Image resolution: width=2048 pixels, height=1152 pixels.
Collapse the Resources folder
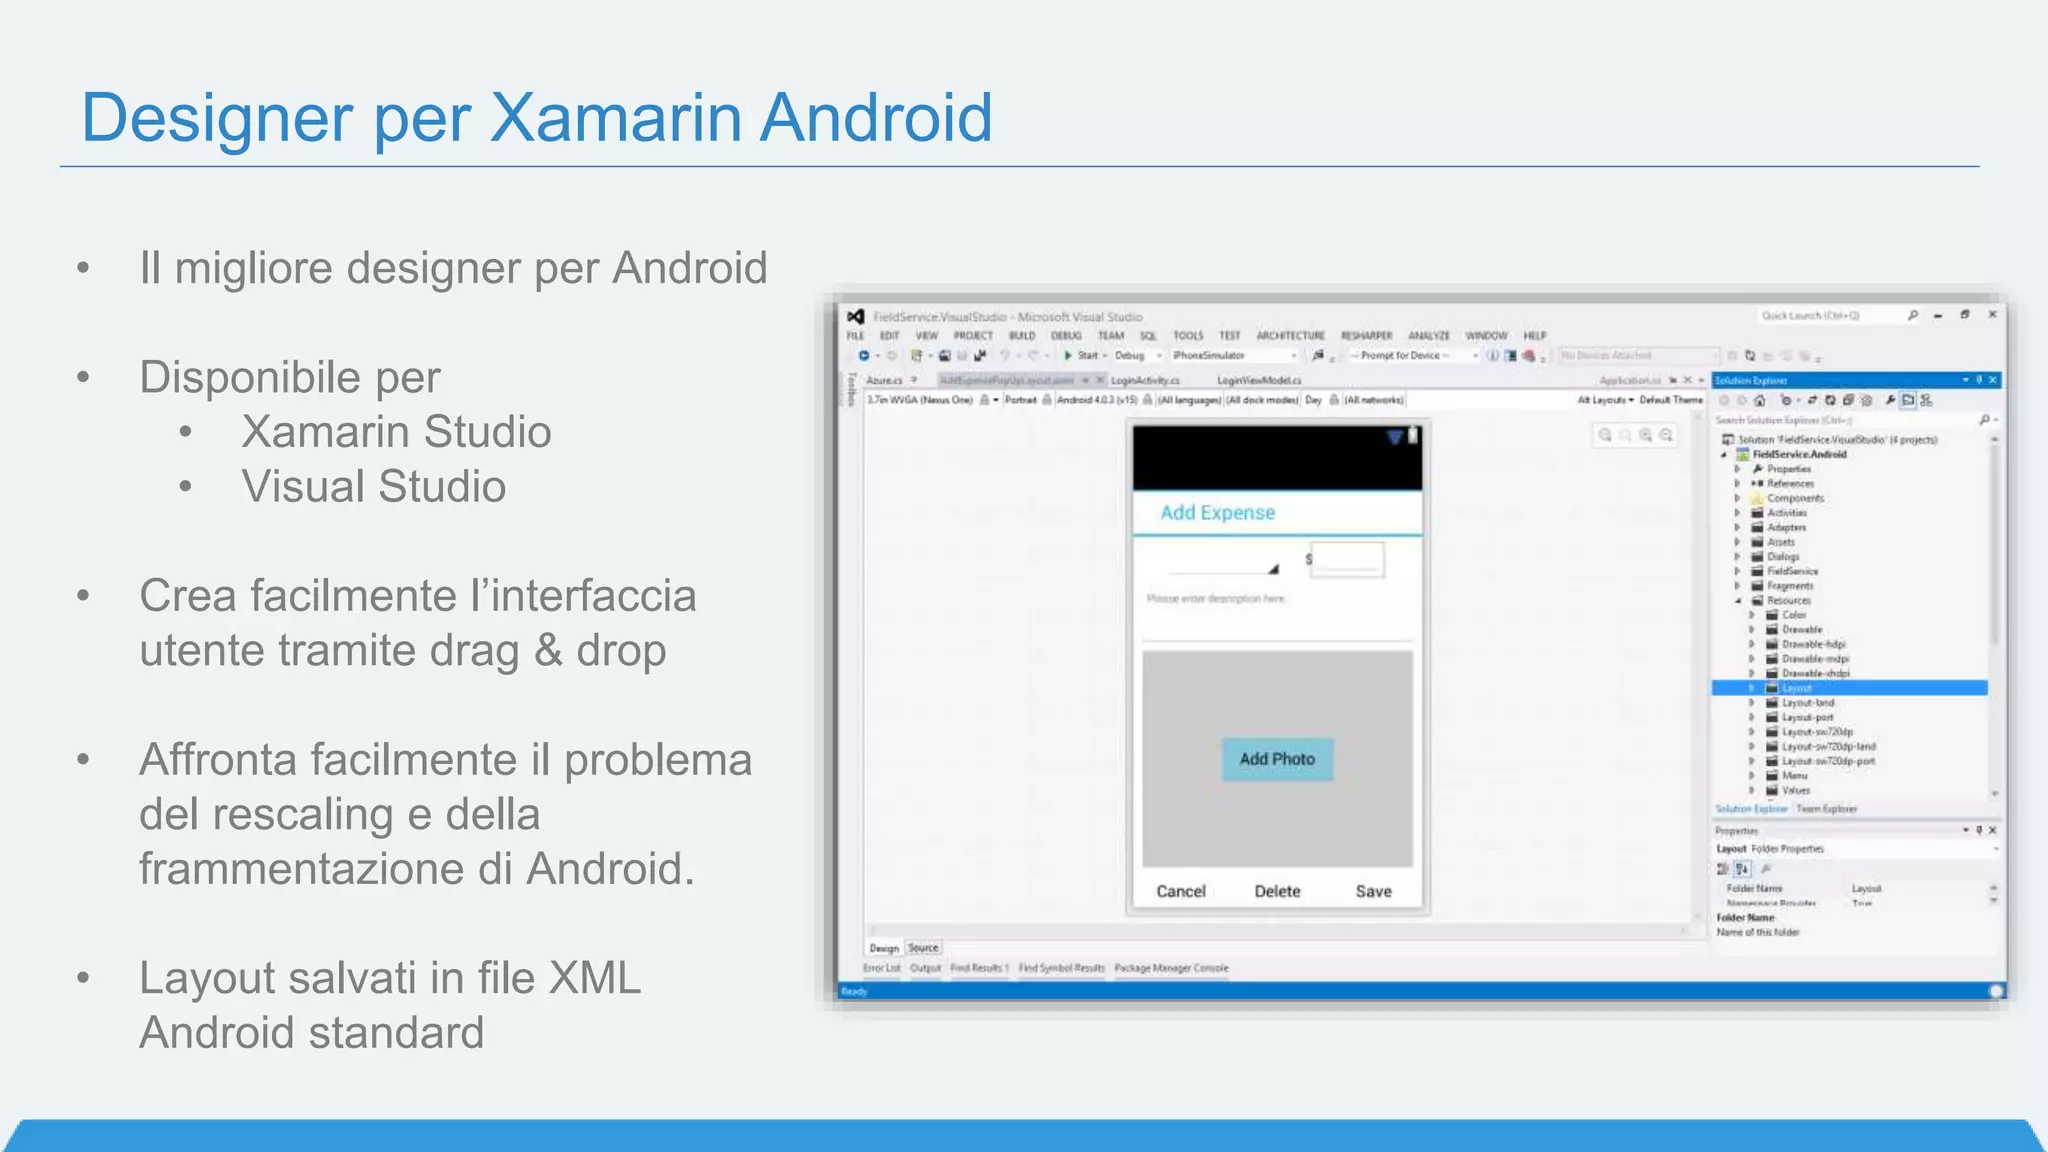(x=1738, y=601)
